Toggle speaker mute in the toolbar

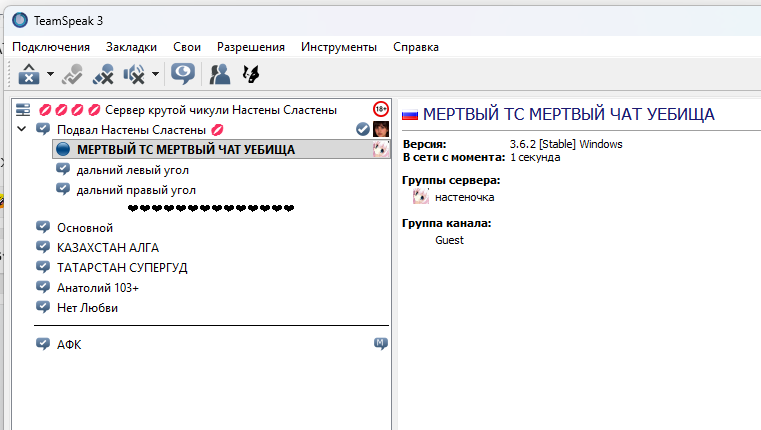[x=134, y=74]
